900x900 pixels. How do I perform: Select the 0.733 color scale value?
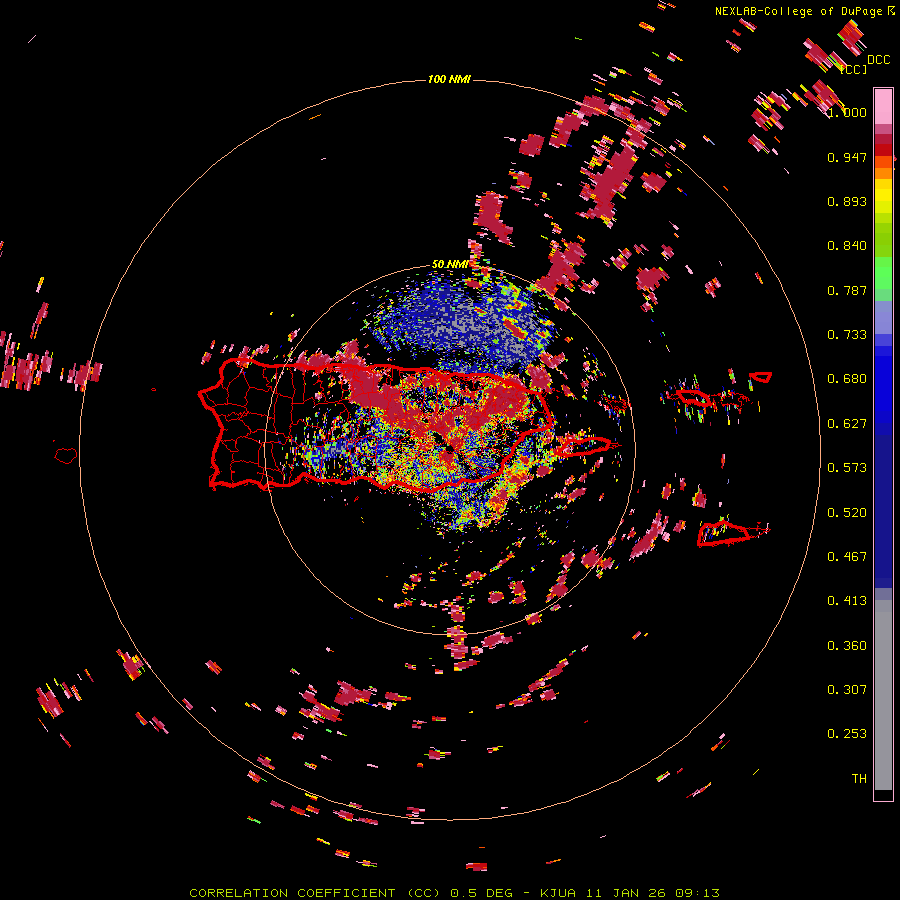[847, 335]
